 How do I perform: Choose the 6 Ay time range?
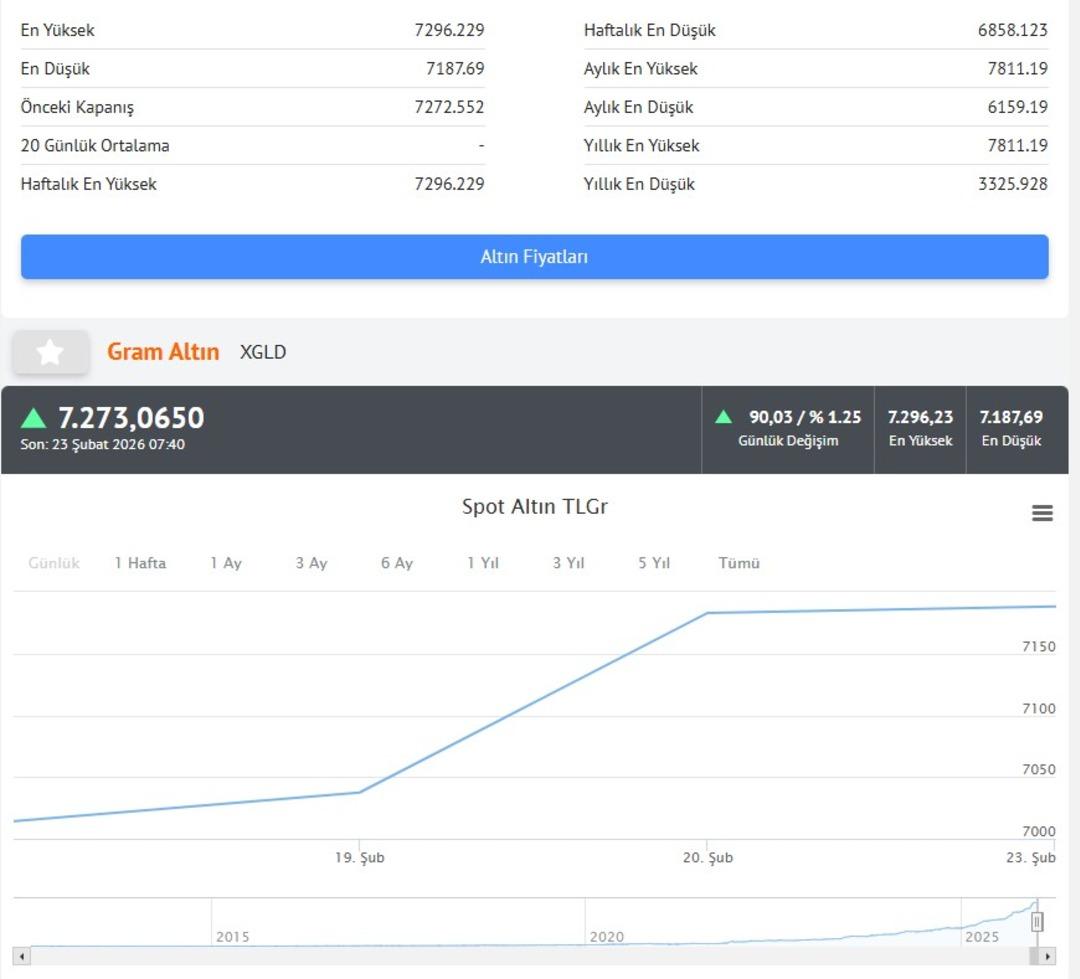[x=397, y=563]
